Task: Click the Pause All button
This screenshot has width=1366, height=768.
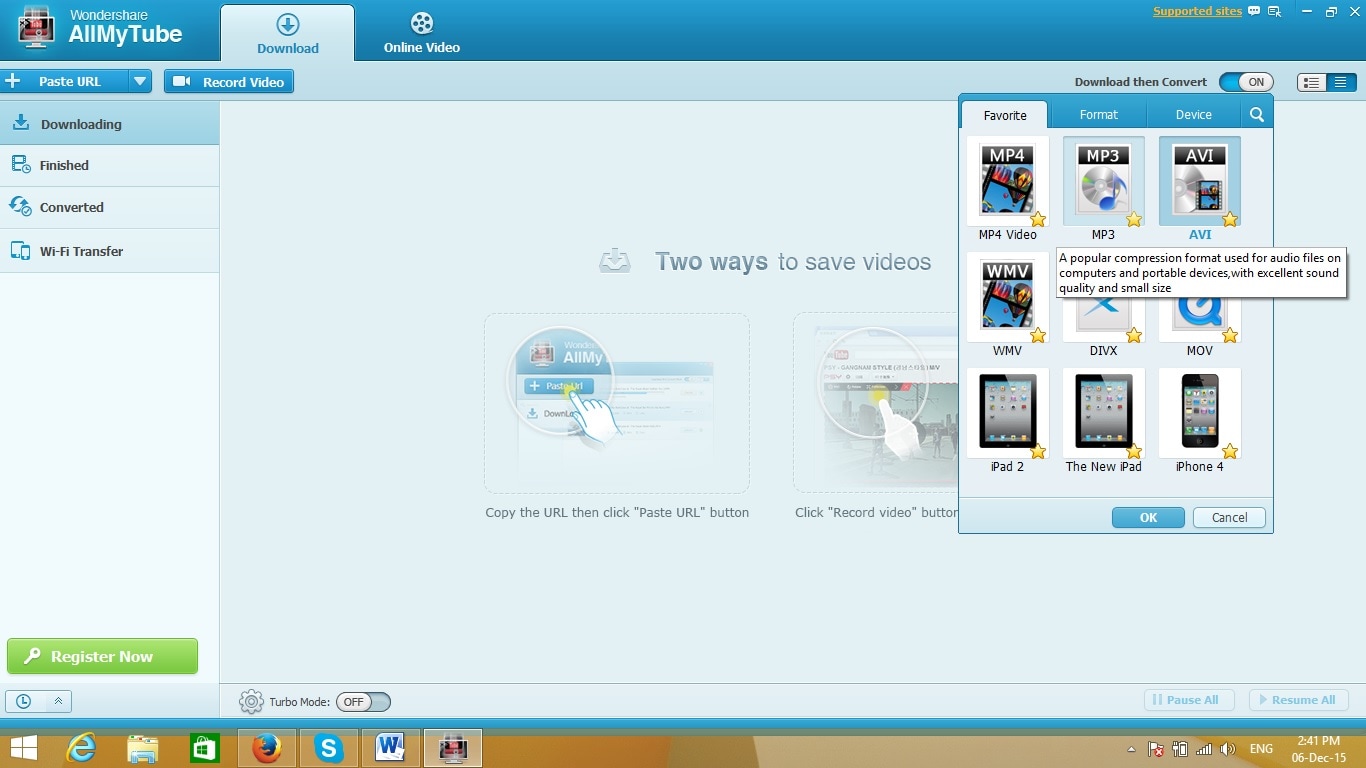Action: [x=1189, y=700]
